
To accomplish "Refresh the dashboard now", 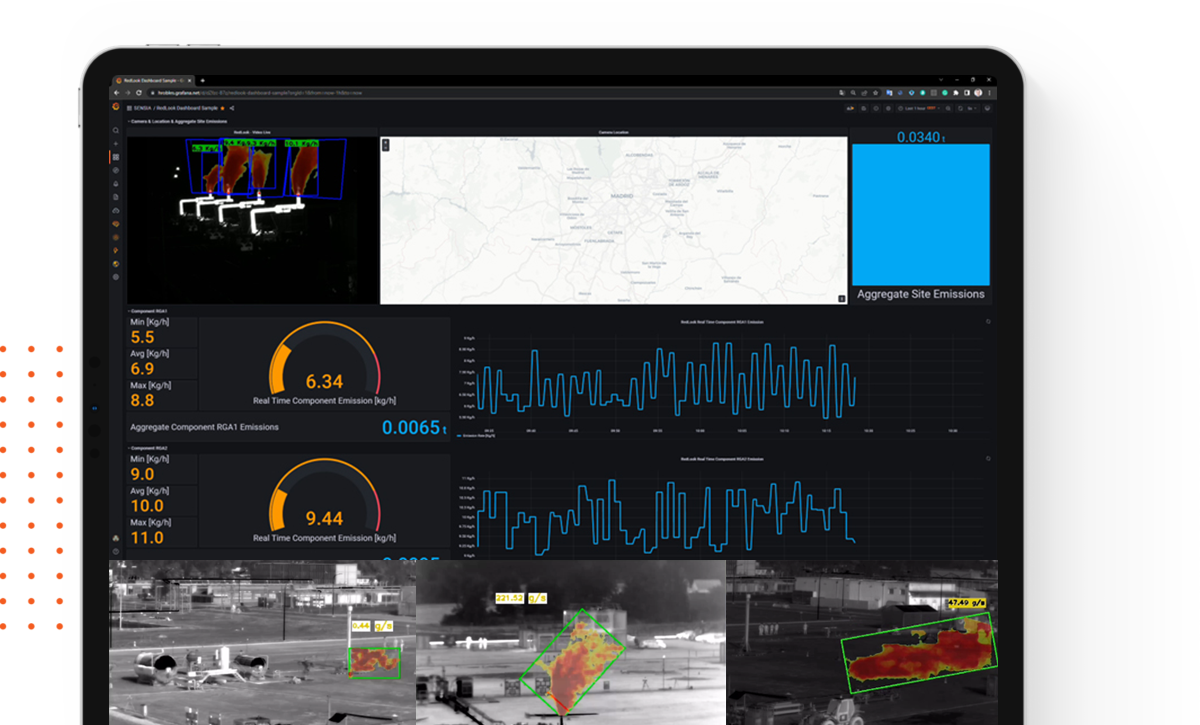I will coord(960,108).
